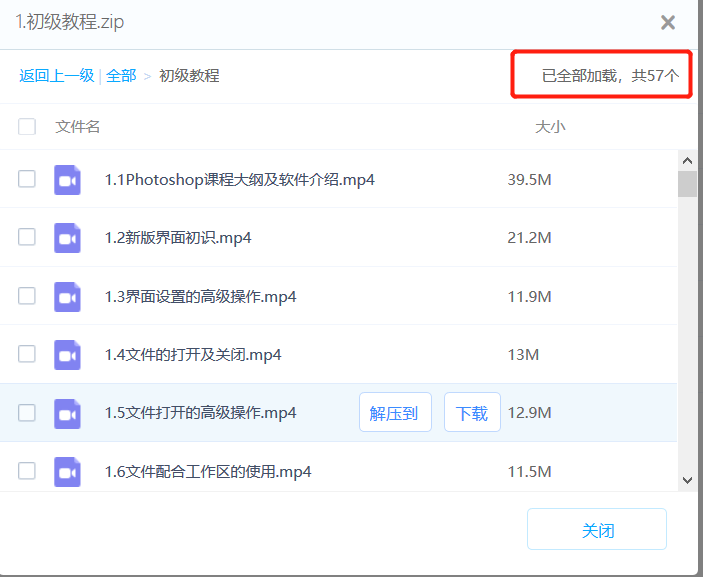Click the video icon for 1.2新版界面初识.mp4

click(67, 238)
